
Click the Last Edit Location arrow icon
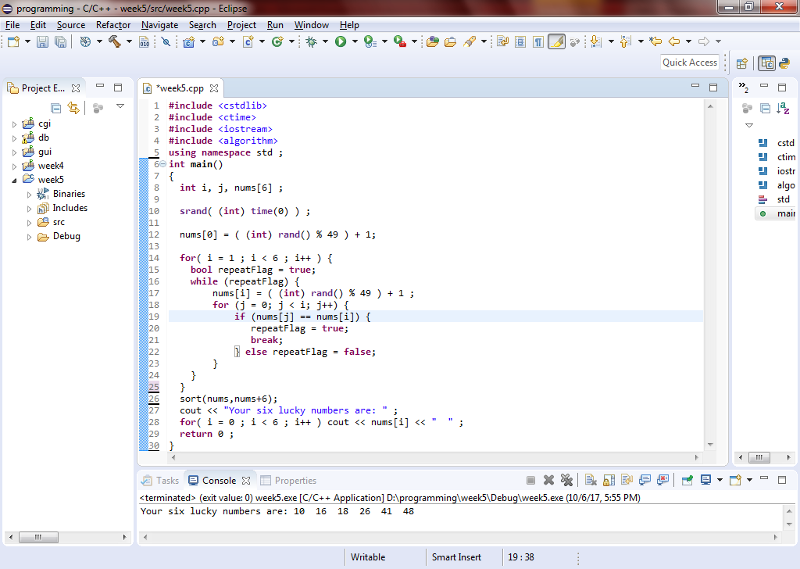click(x=656, y=41)
